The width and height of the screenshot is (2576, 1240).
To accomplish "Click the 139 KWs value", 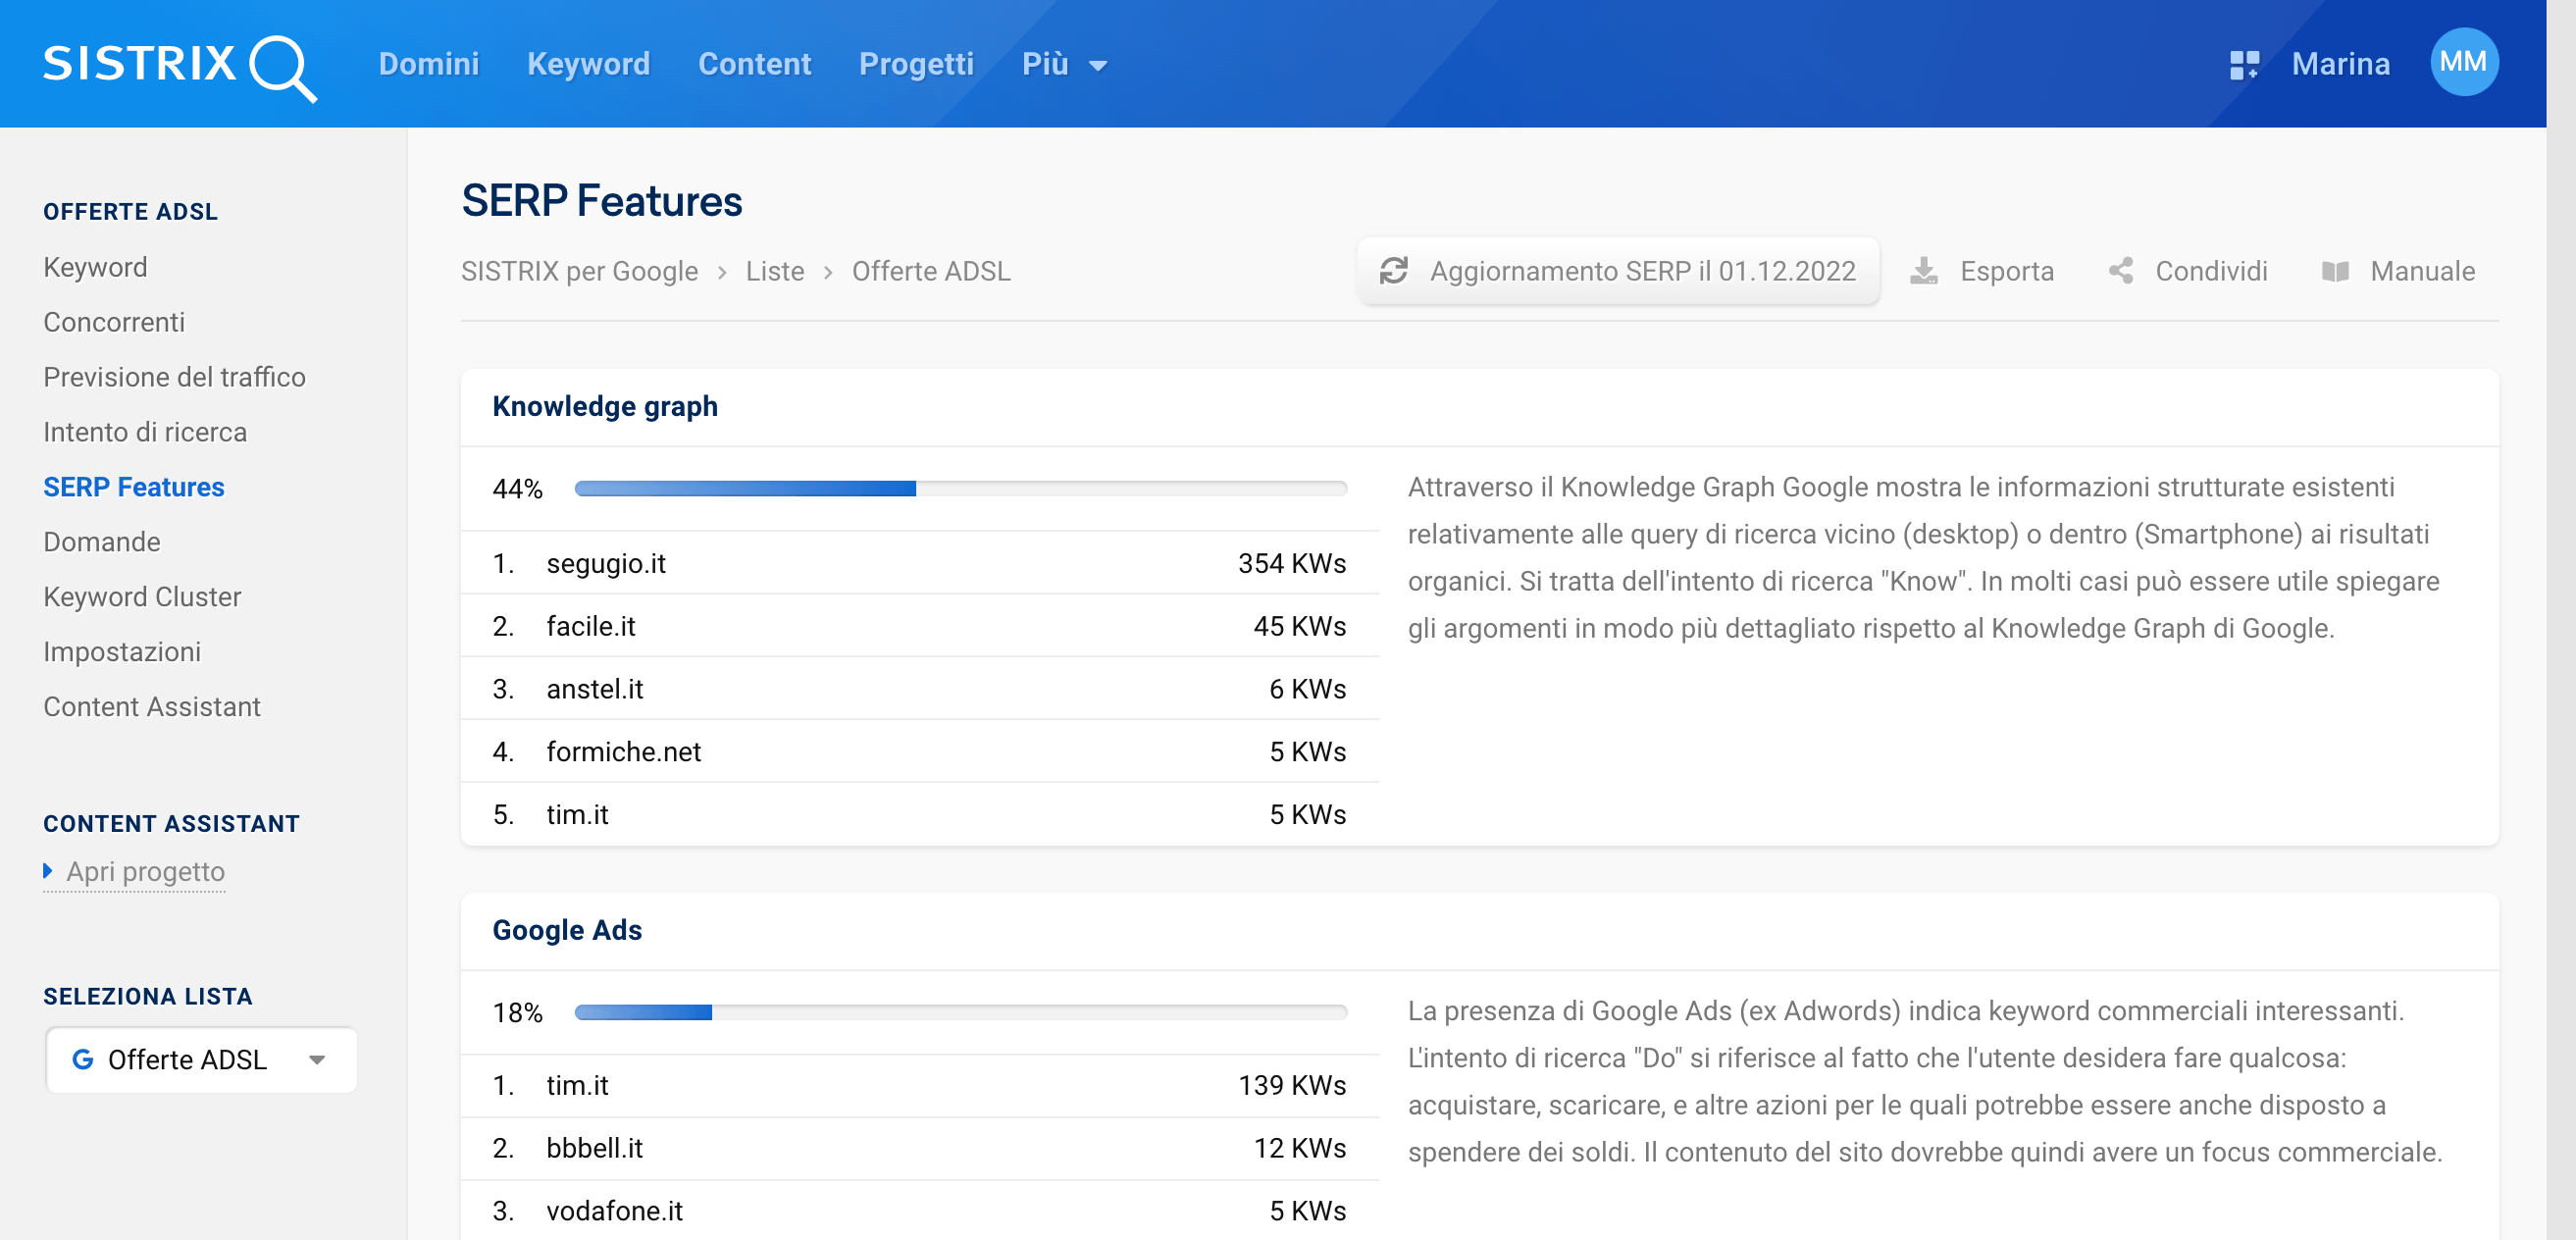I will click(x=1292, y=1085).
